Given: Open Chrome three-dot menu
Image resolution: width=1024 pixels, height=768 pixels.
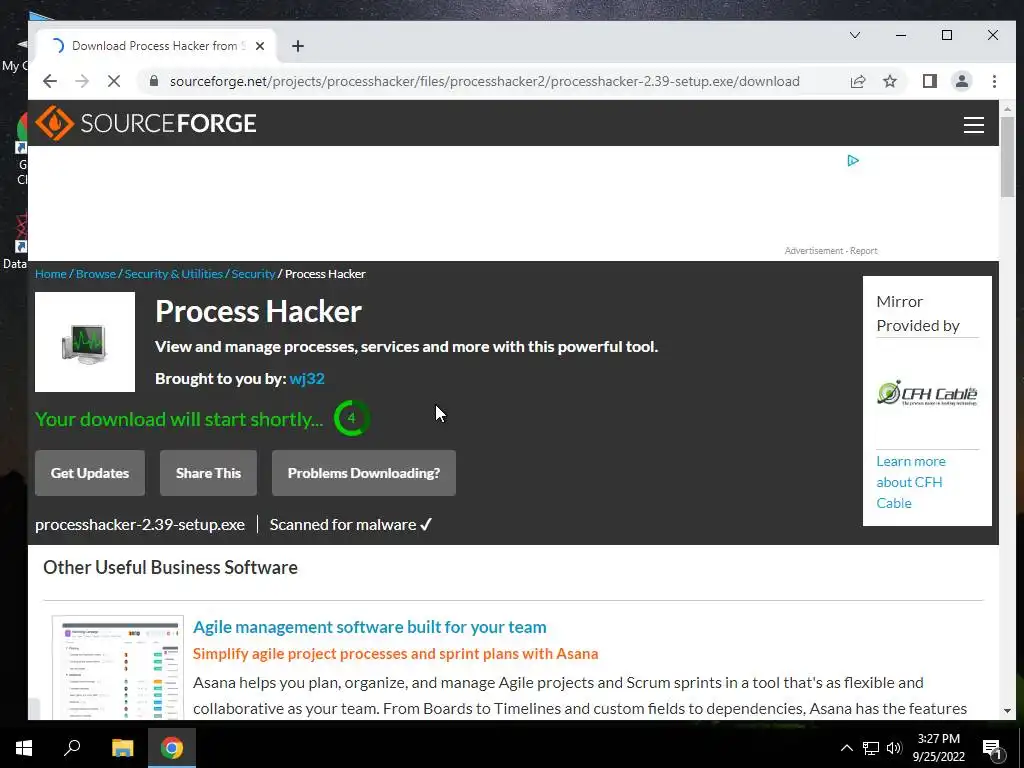Looking at the screenshot, I should tap(994, 81).
